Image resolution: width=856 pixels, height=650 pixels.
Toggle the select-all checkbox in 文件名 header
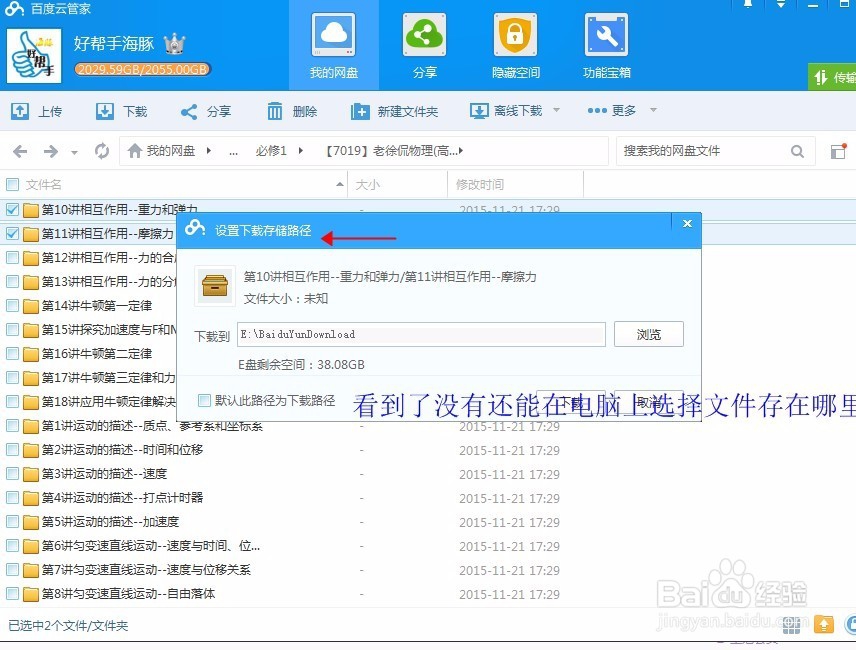13,185
